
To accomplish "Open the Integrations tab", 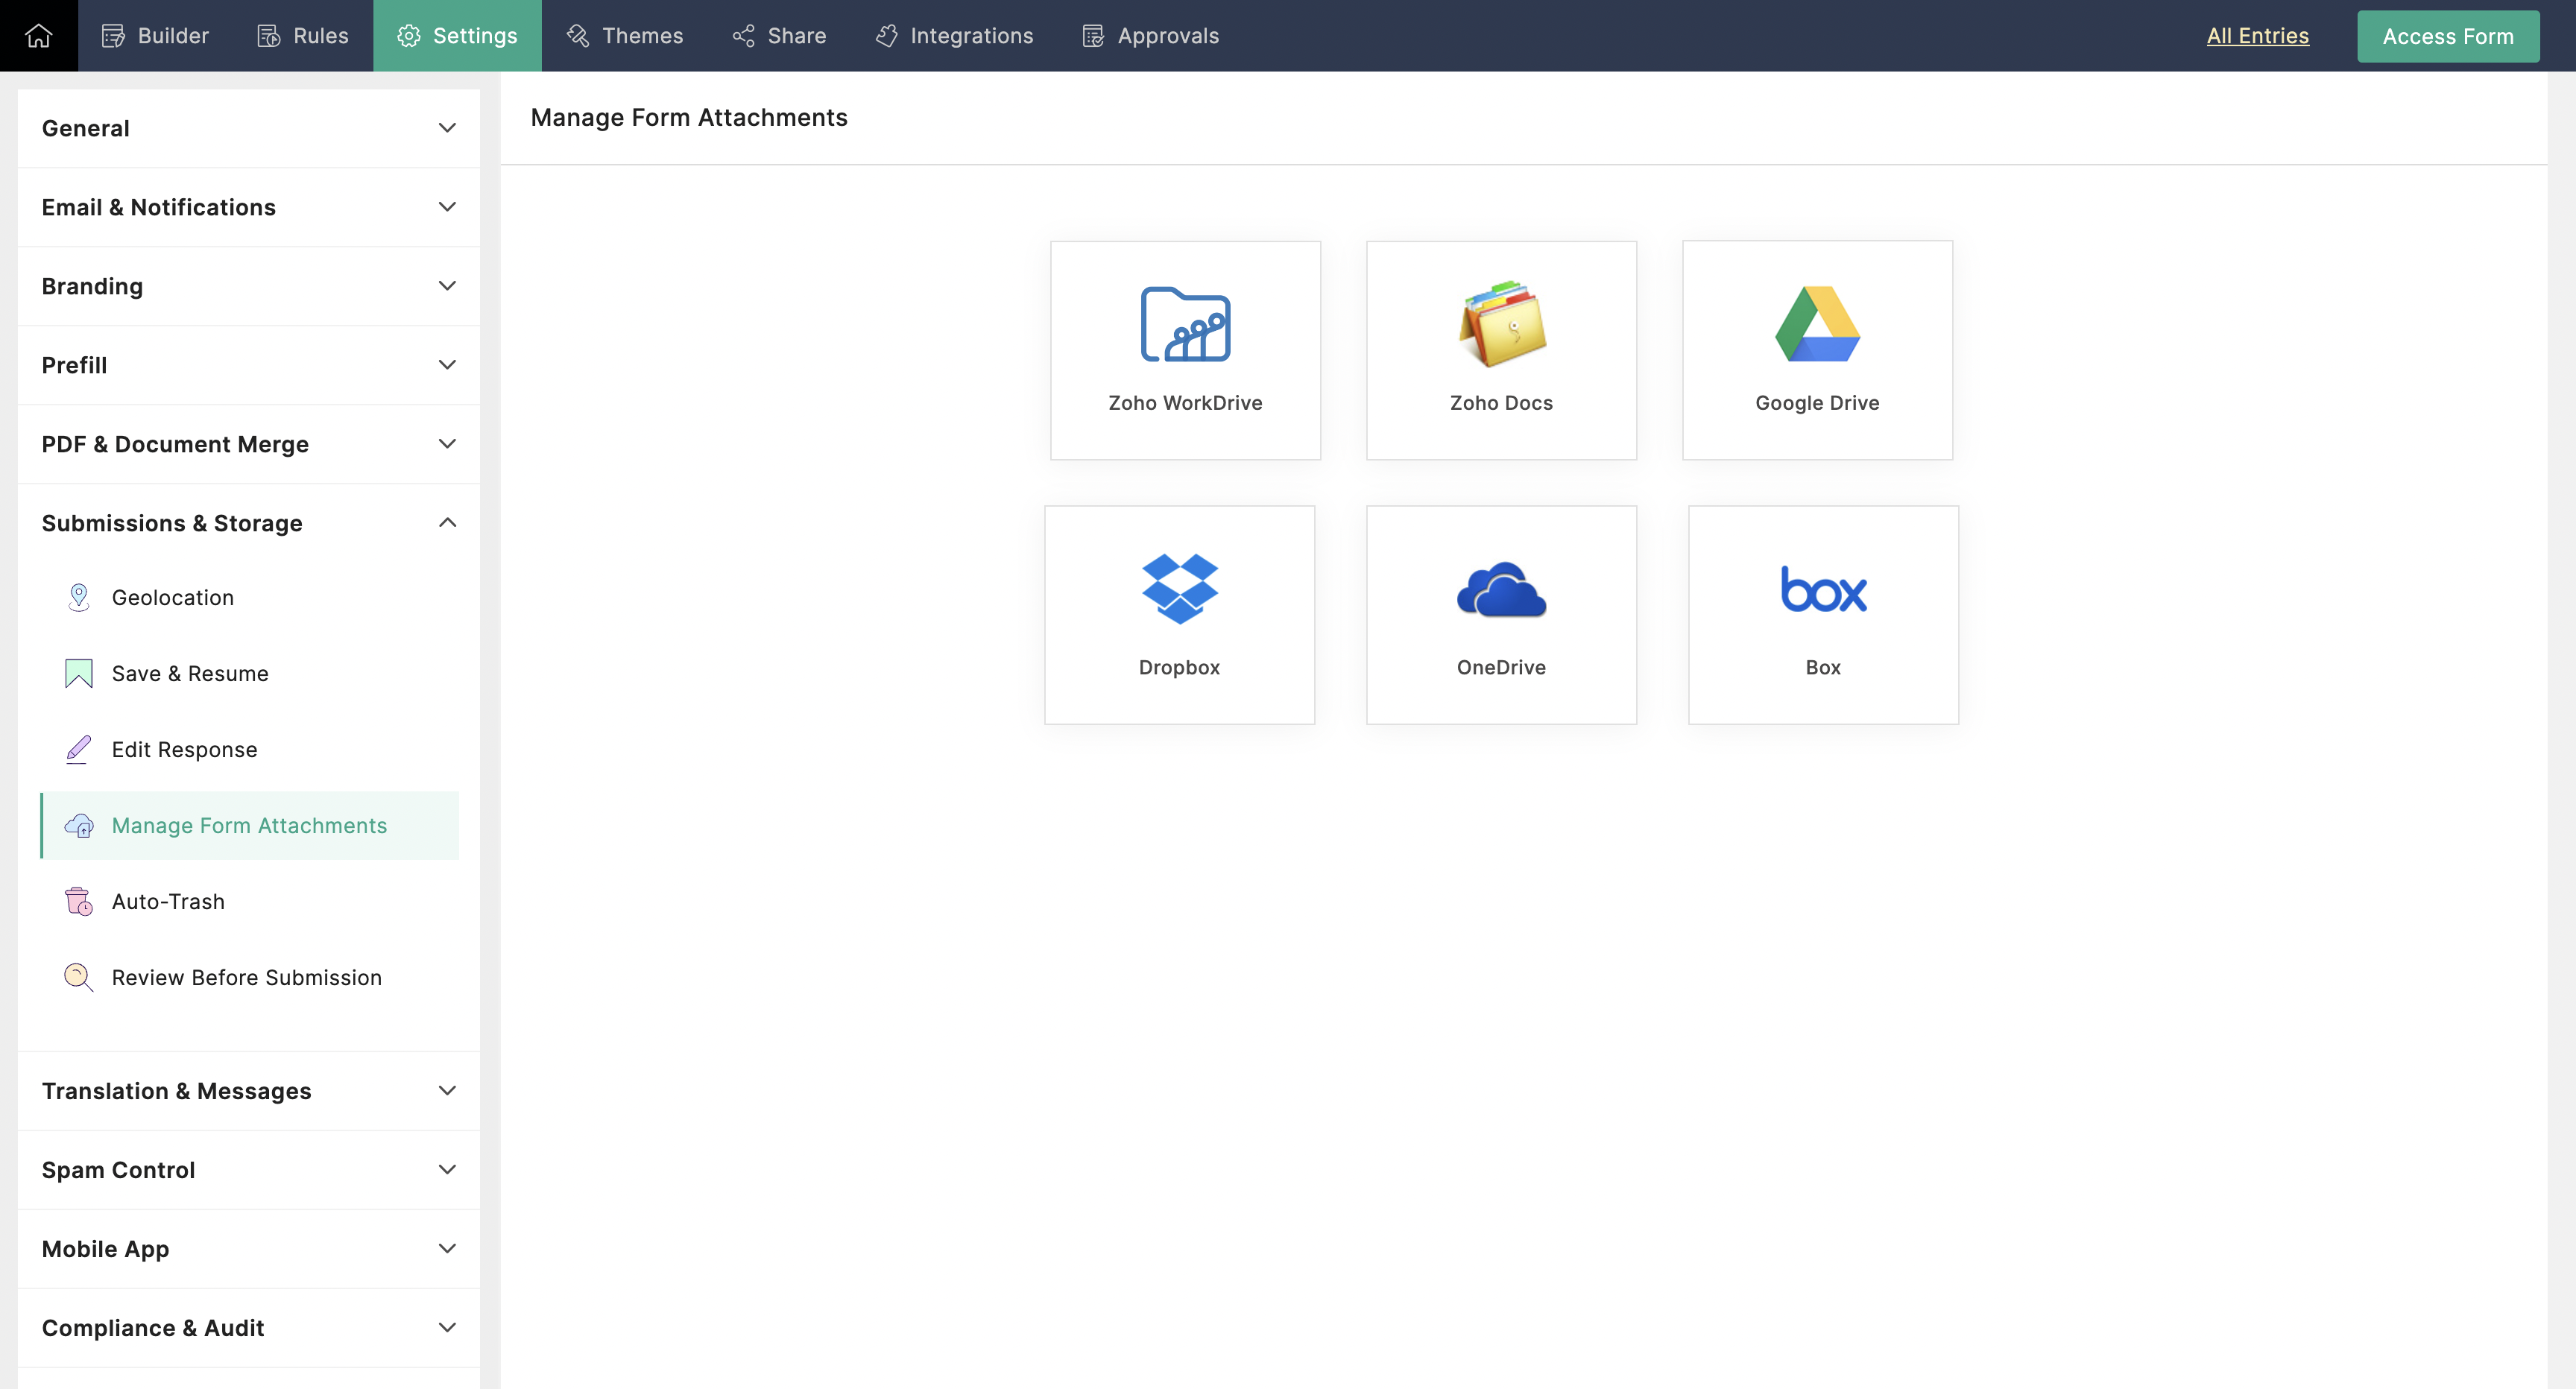I will click(954, 36).
